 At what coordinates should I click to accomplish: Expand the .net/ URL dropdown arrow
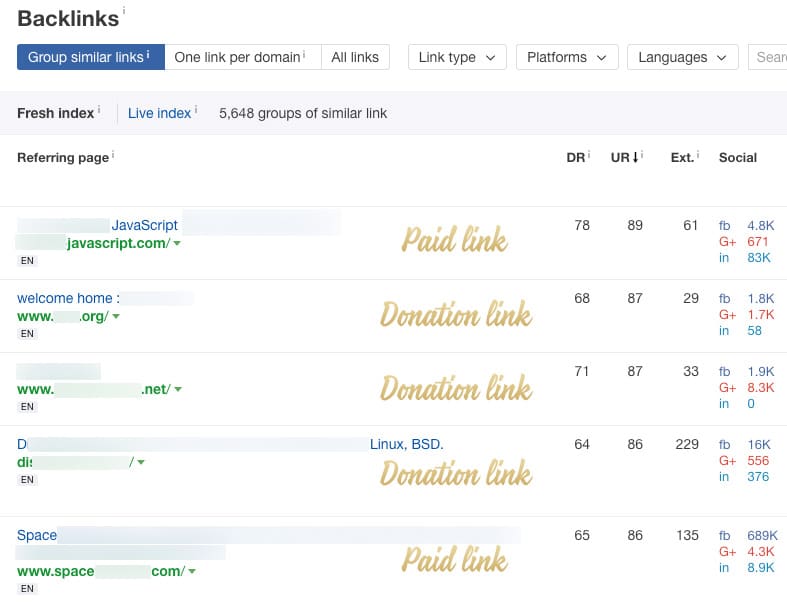click(178, 390)
